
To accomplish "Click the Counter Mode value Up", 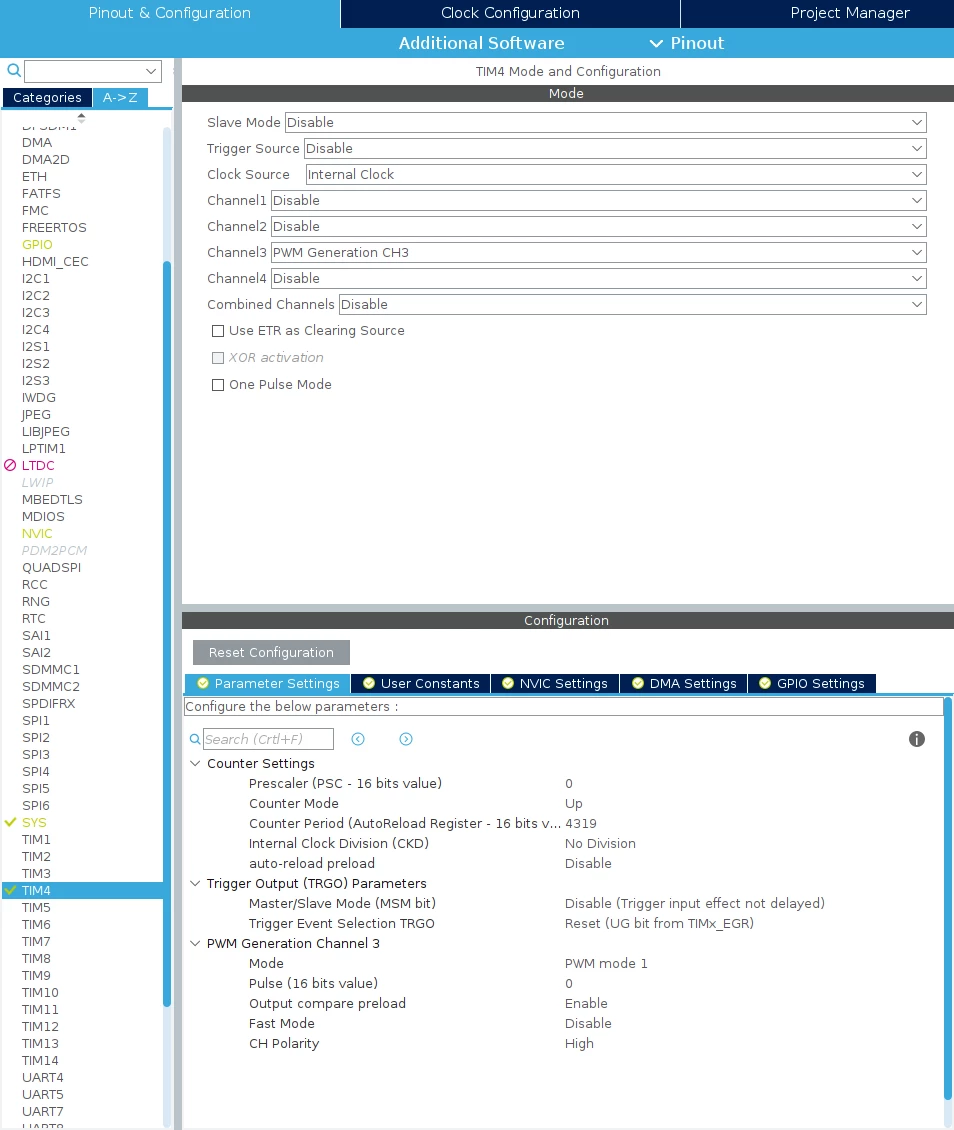I will (x=574, y=804).
